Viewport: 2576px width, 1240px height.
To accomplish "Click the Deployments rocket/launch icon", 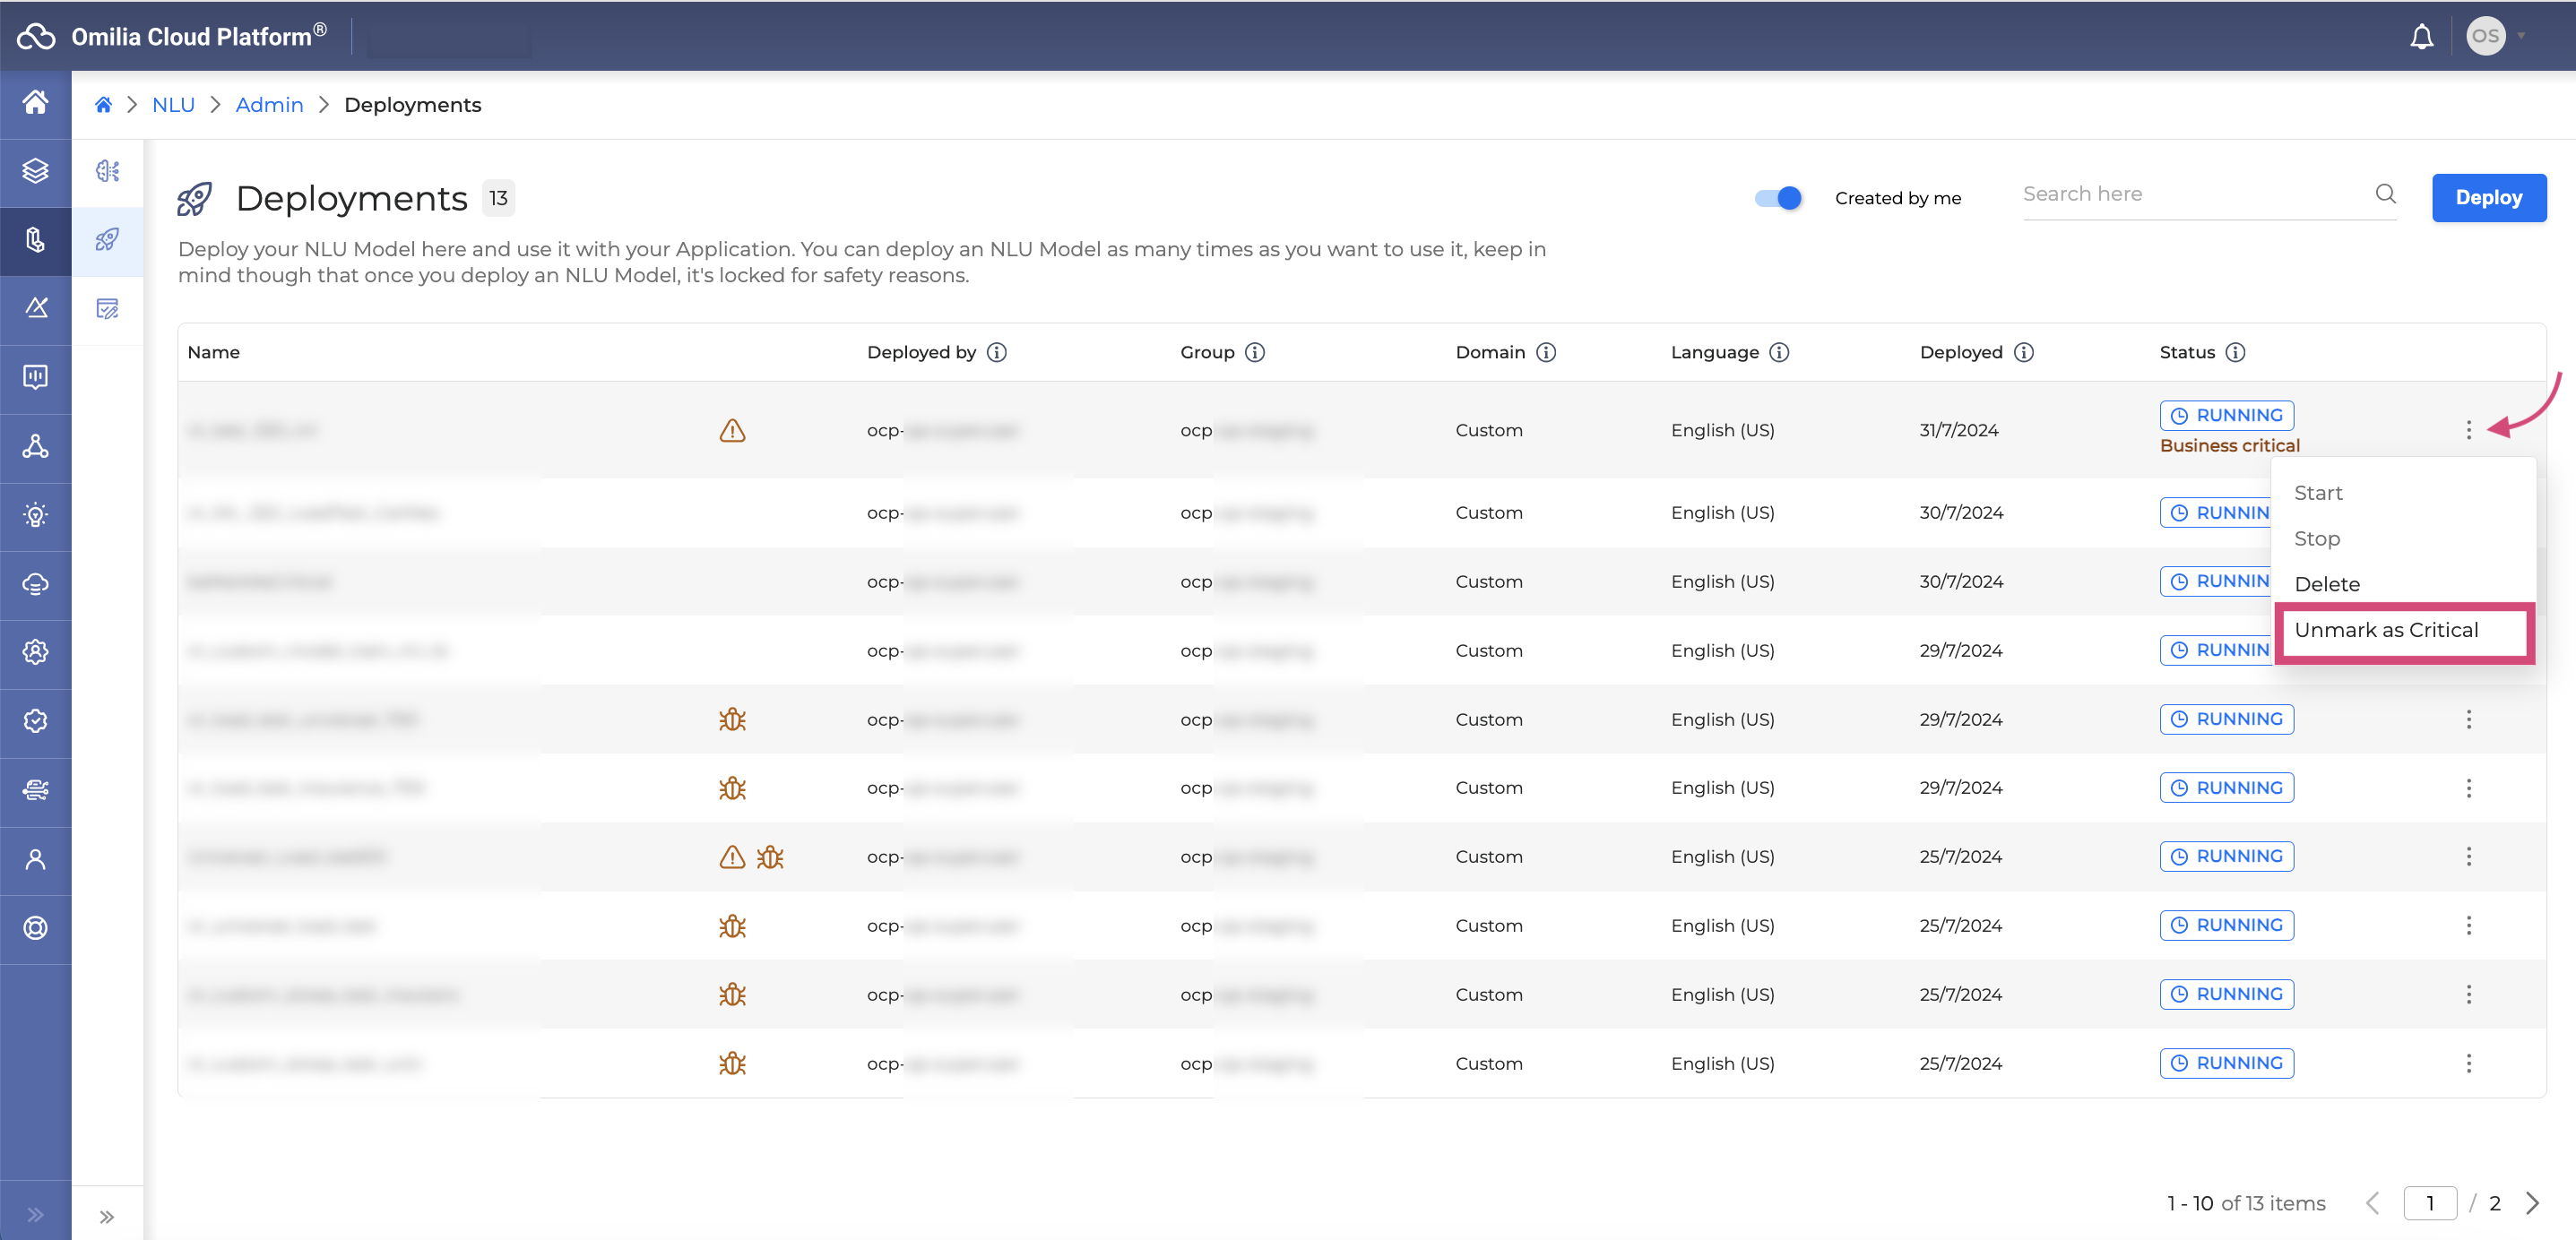I will [x=195, y=195].
